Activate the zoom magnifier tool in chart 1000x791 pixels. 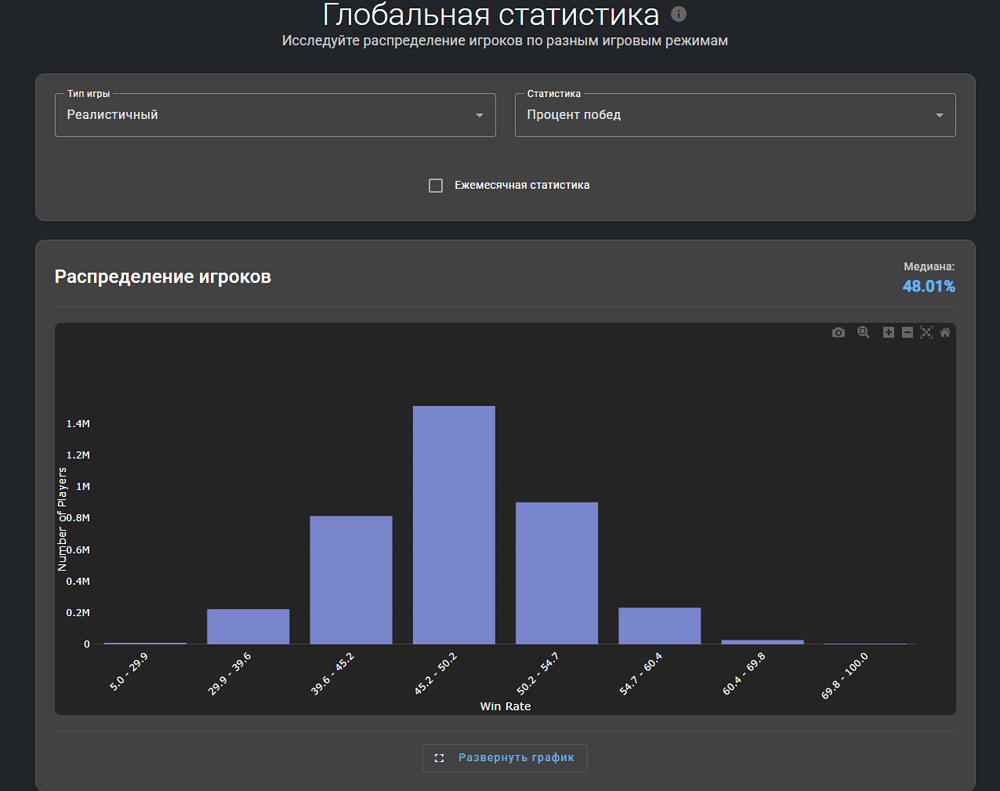click(864, 333)
